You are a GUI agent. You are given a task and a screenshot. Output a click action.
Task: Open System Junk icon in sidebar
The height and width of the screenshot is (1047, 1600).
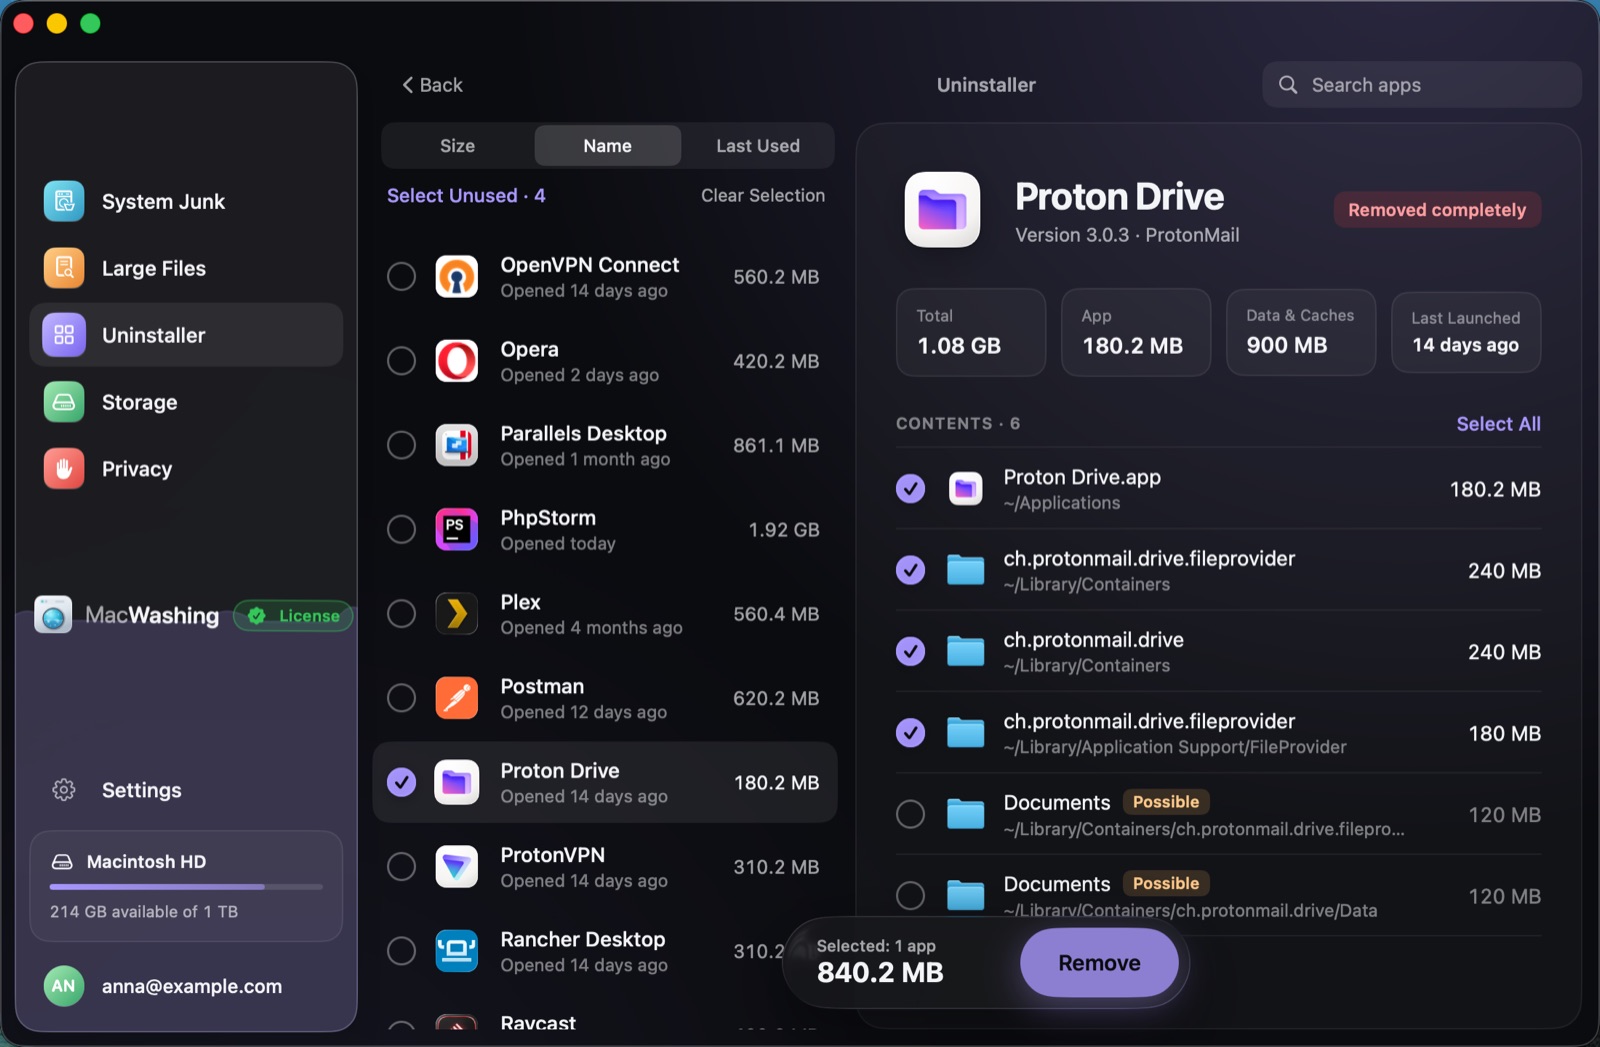coord(64,201)
